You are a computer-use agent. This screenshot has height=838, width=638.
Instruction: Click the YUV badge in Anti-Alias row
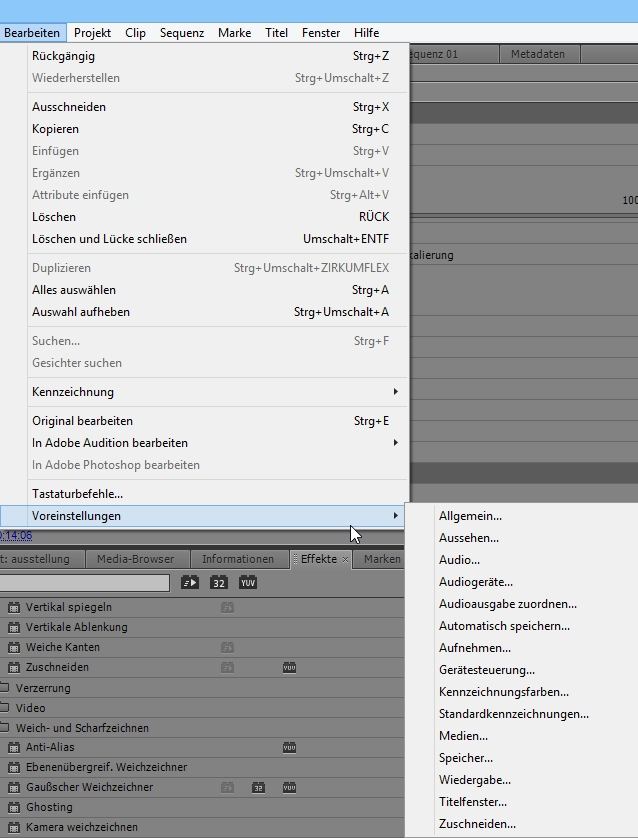tap(289, 747)
